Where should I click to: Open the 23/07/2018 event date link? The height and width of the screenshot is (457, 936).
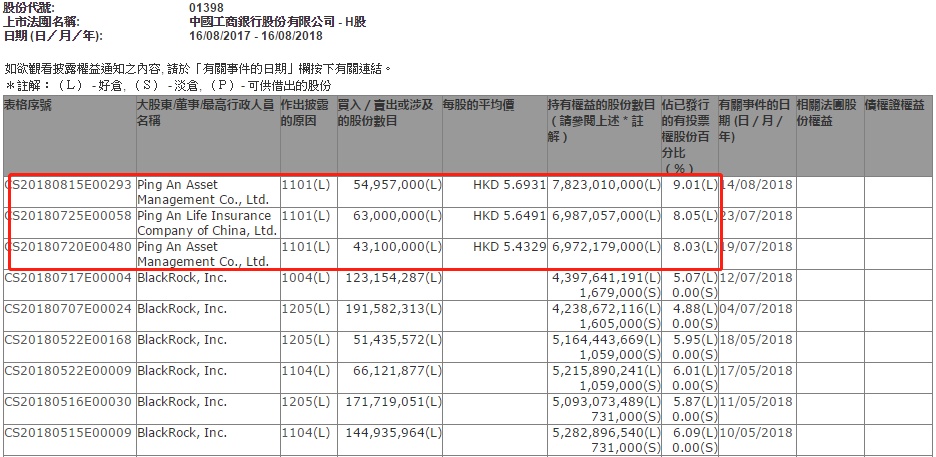point(757,215)
